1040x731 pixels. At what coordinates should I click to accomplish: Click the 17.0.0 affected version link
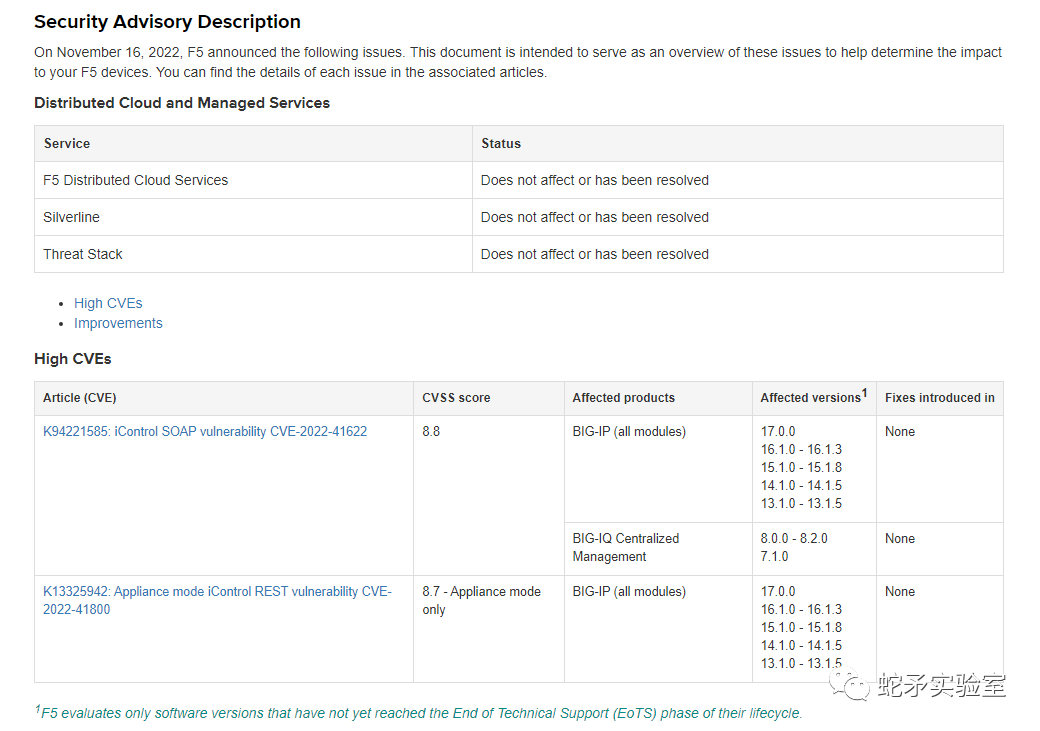pos(778,431)
